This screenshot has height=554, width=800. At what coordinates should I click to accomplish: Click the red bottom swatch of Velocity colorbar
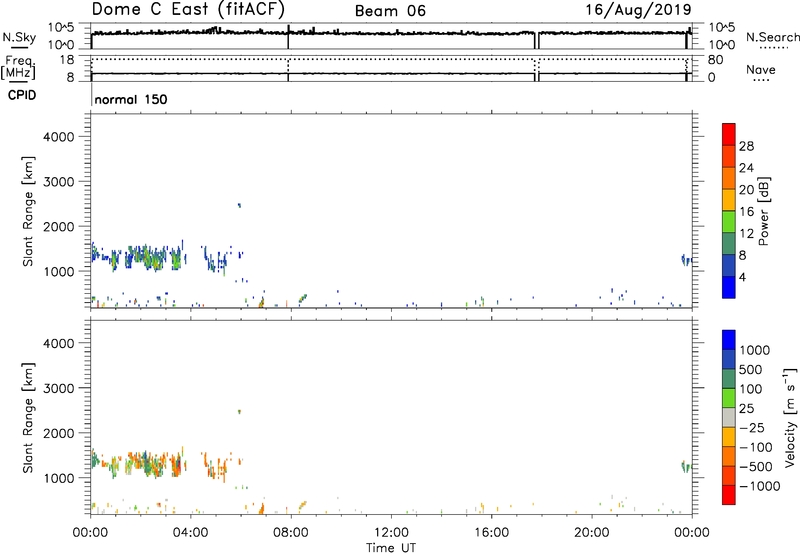(729, 495)
